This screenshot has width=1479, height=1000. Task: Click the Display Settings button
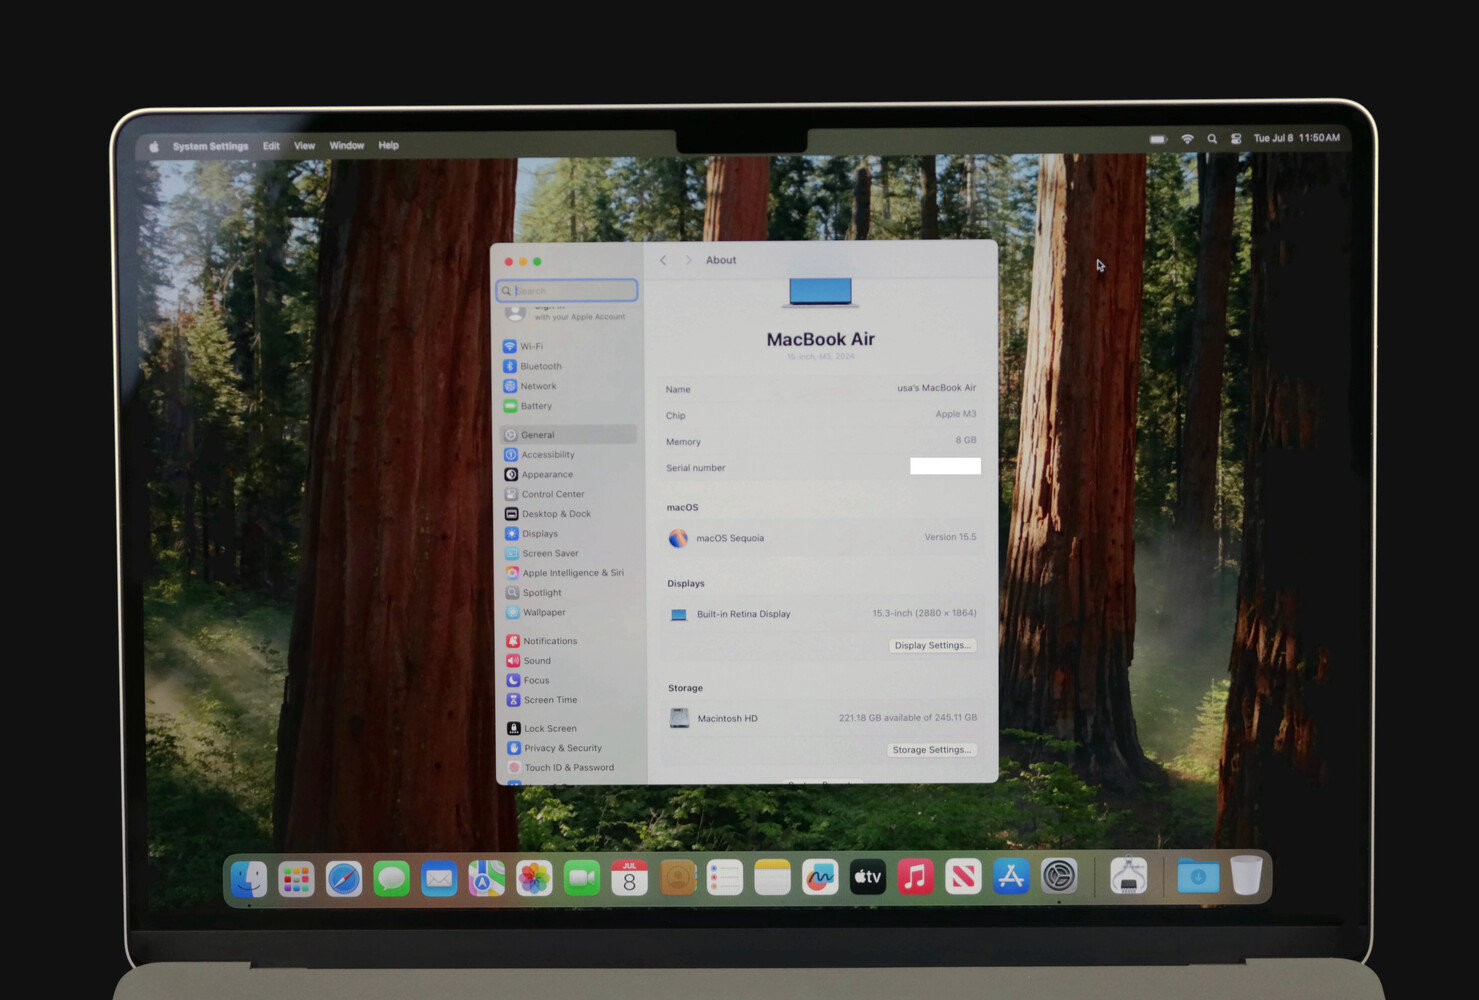(932, 645)
